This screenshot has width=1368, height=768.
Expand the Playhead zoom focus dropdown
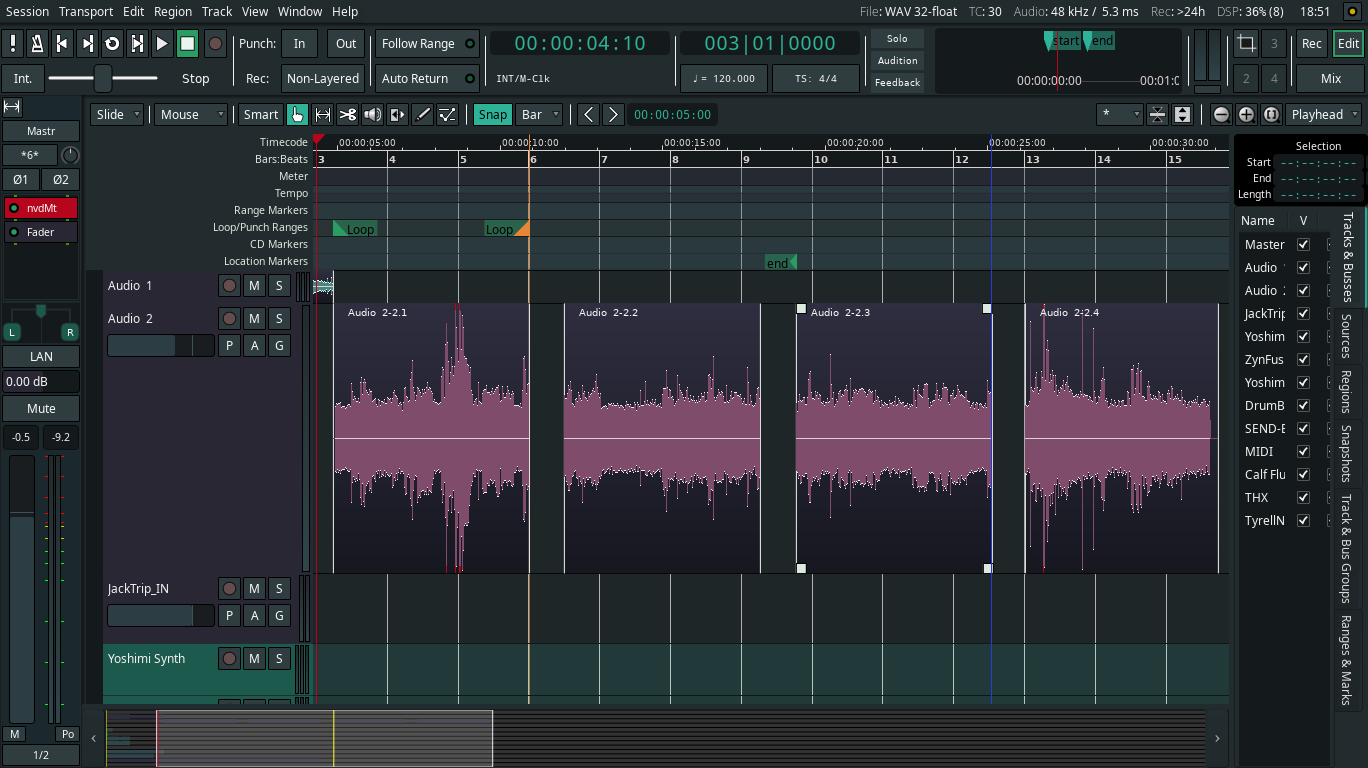point(1324,115)
